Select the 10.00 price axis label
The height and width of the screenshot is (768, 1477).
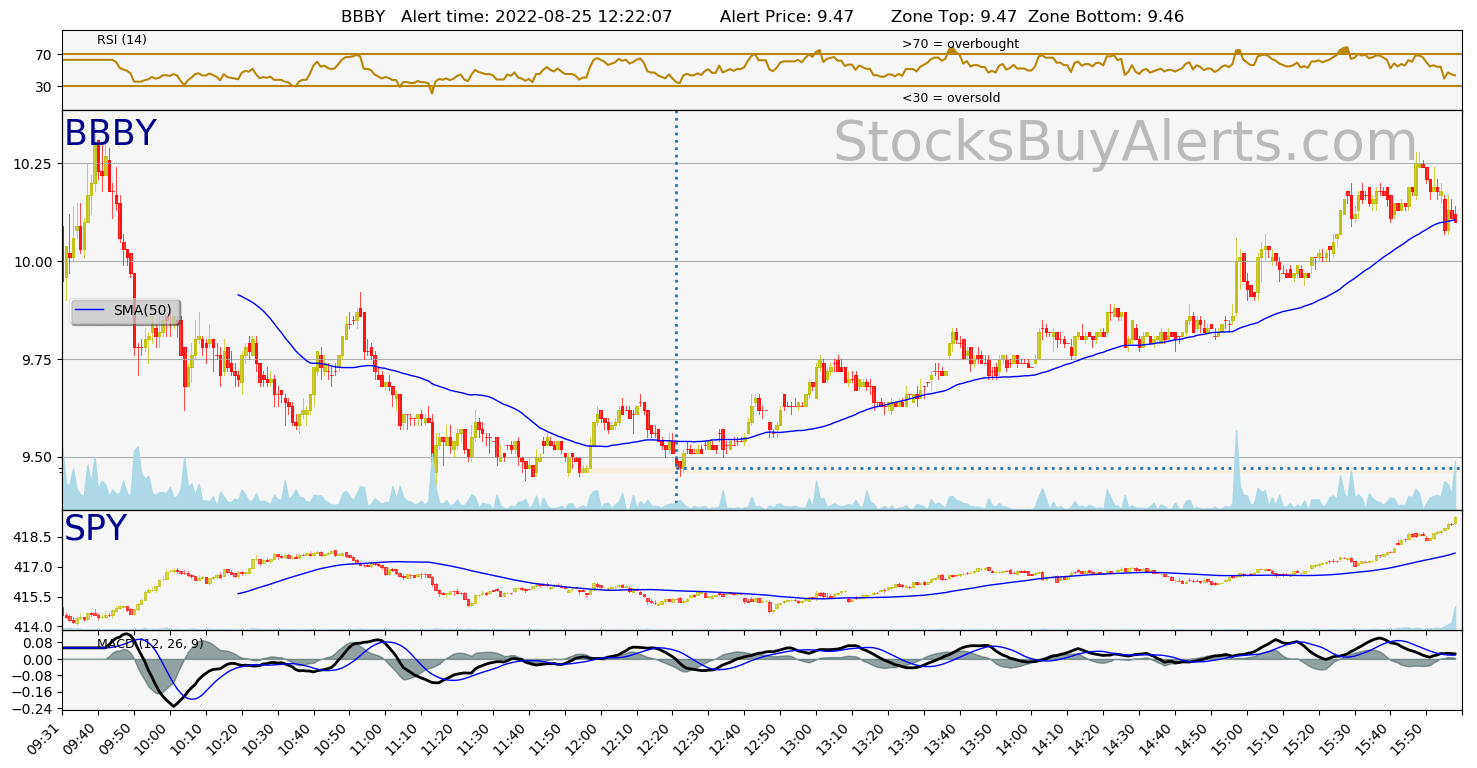click(x=34, y=261)
